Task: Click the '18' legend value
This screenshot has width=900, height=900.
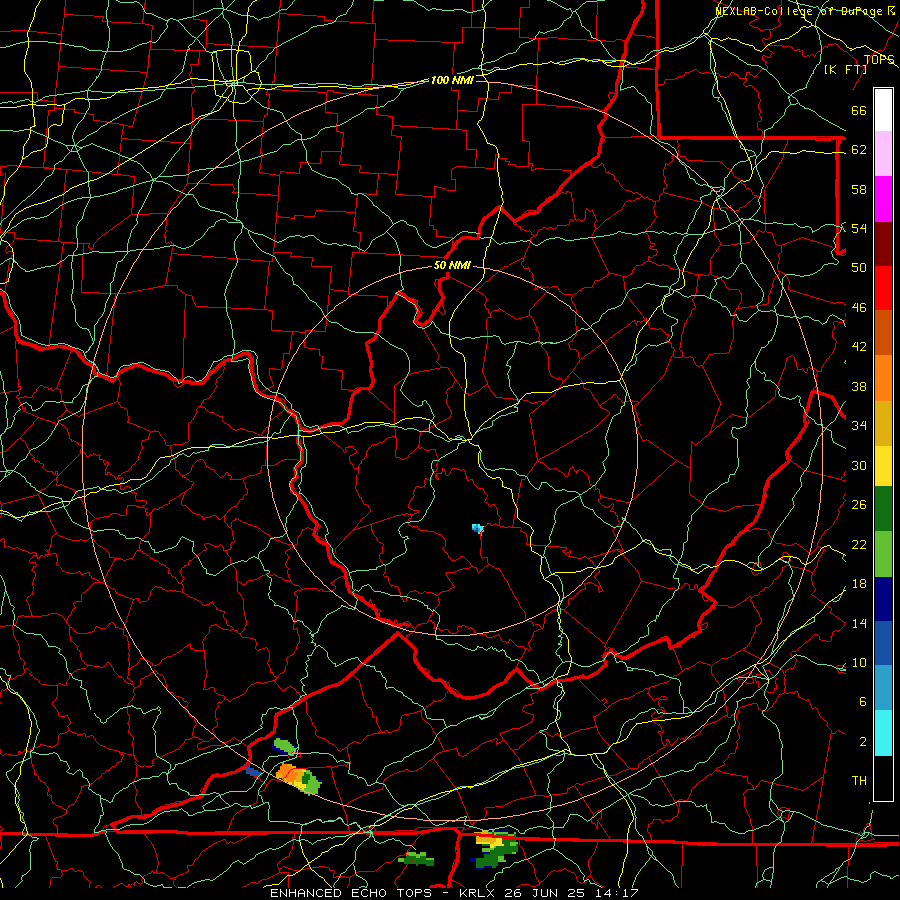Action: (x=859, y=584)
